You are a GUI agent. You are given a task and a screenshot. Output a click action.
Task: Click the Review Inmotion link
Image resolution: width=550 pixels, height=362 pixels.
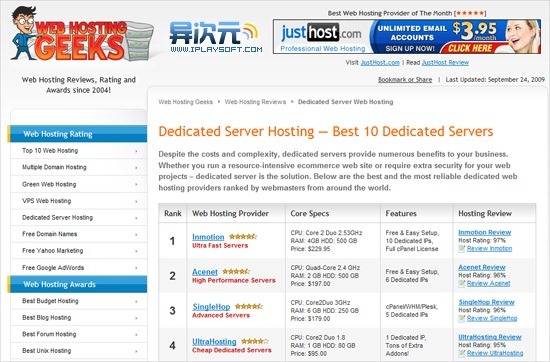pyautogui.click(x=489, y=249)
